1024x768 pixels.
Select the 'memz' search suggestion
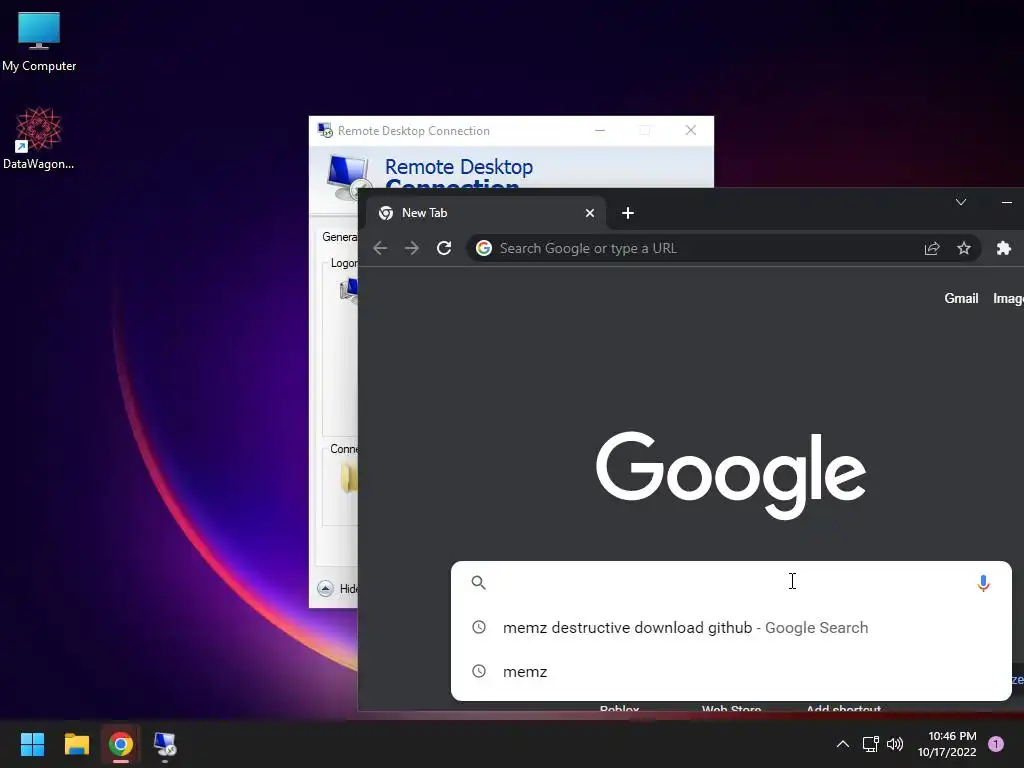[731, 671]
